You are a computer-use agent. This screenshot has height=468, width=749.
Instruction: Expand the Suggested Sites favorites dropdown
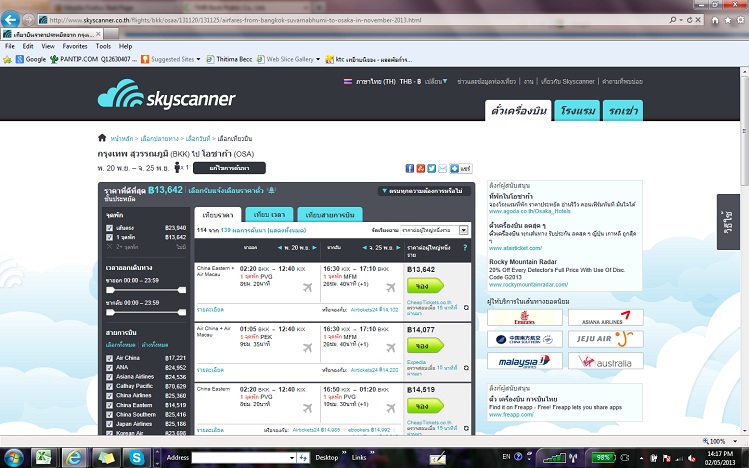[x=198, y=59]
